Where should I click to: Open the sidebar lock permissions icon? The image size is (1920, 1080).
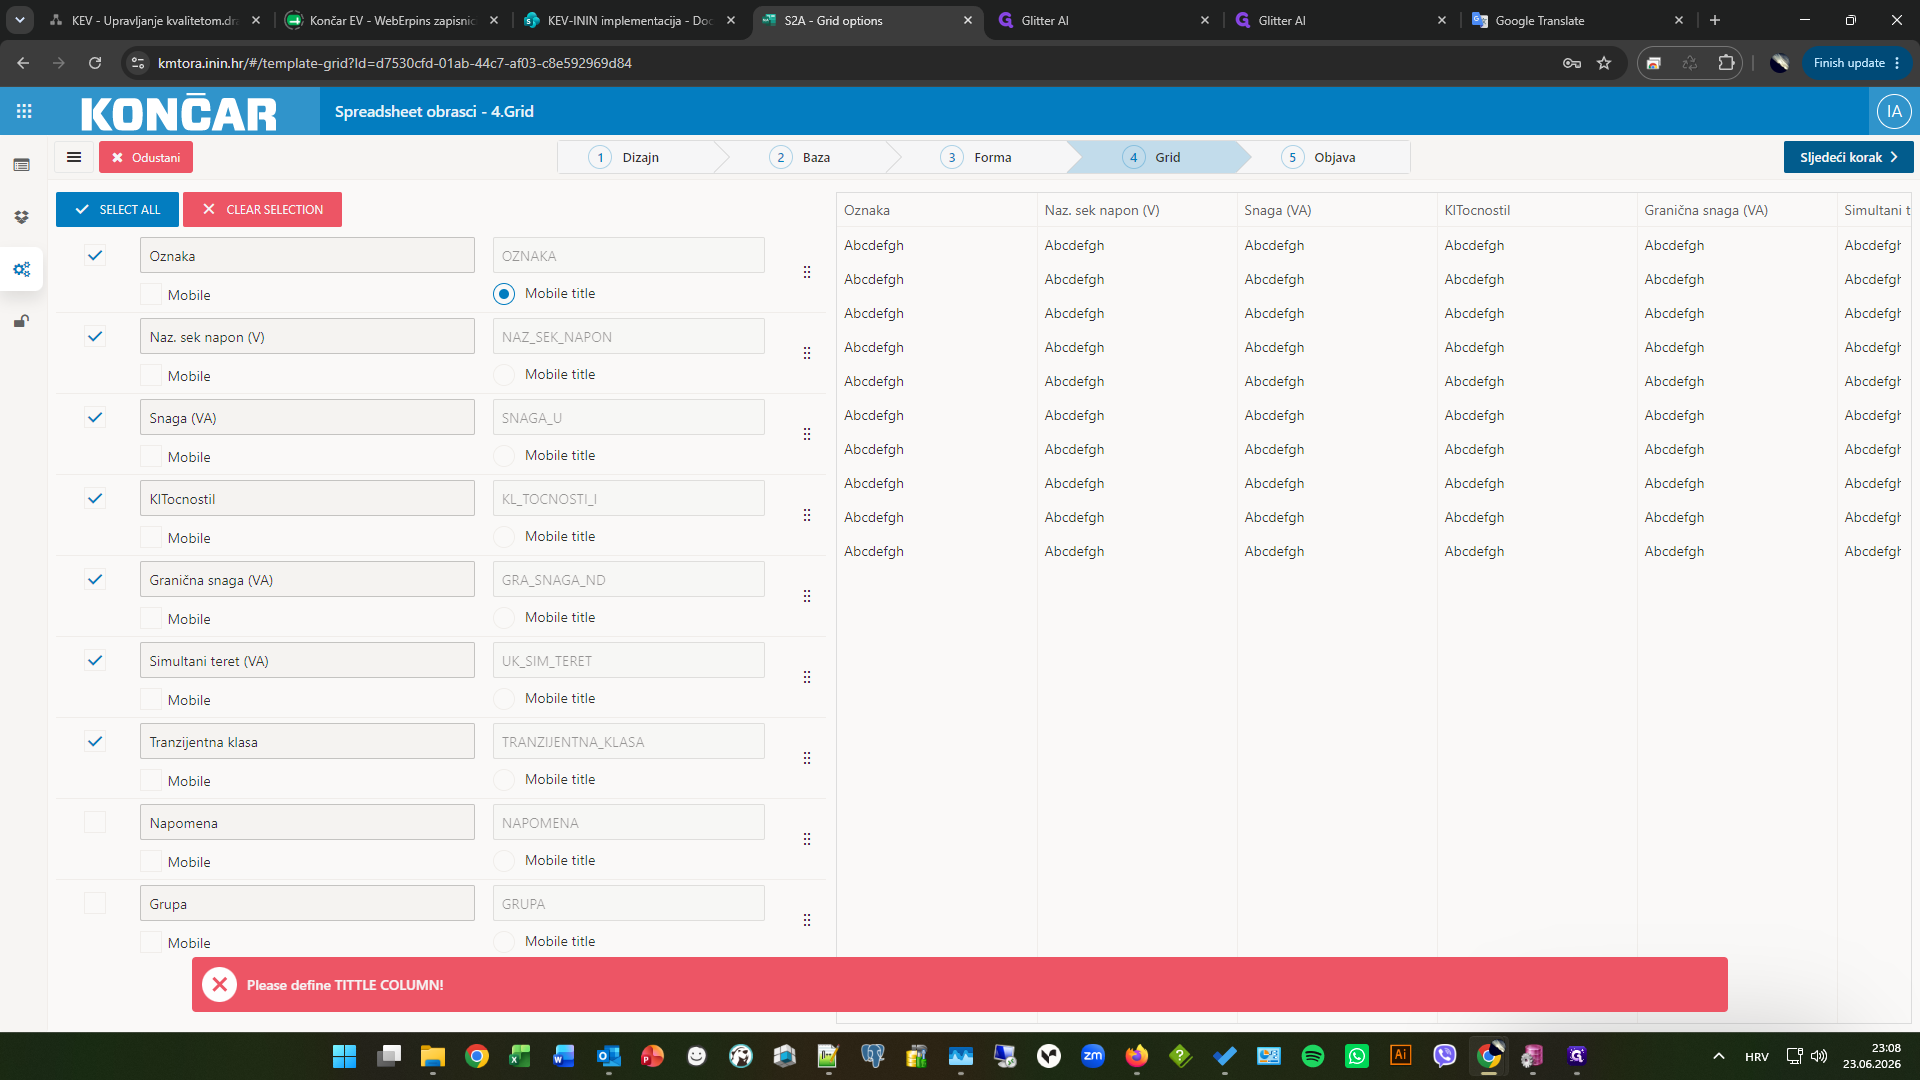tap(21, 321)
